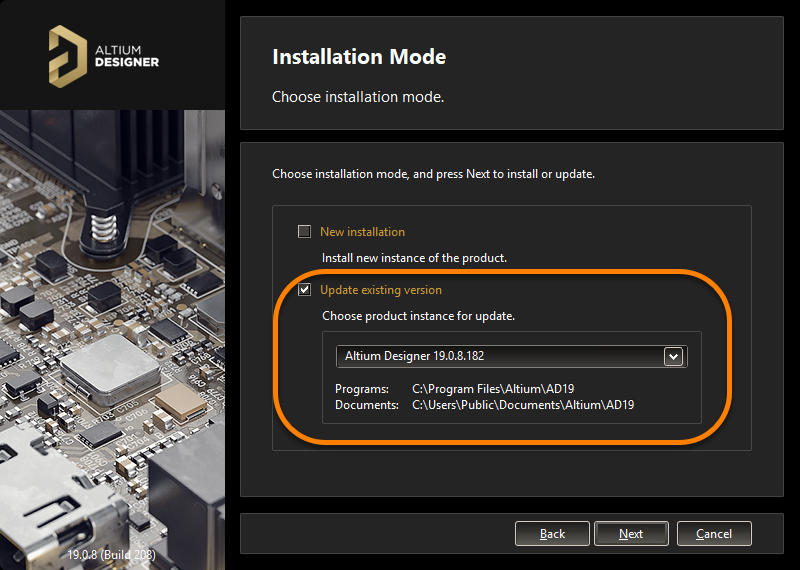The image size is (800, 570).
Task: Click the Update existing version label
Action: click(x=380, y=290)
